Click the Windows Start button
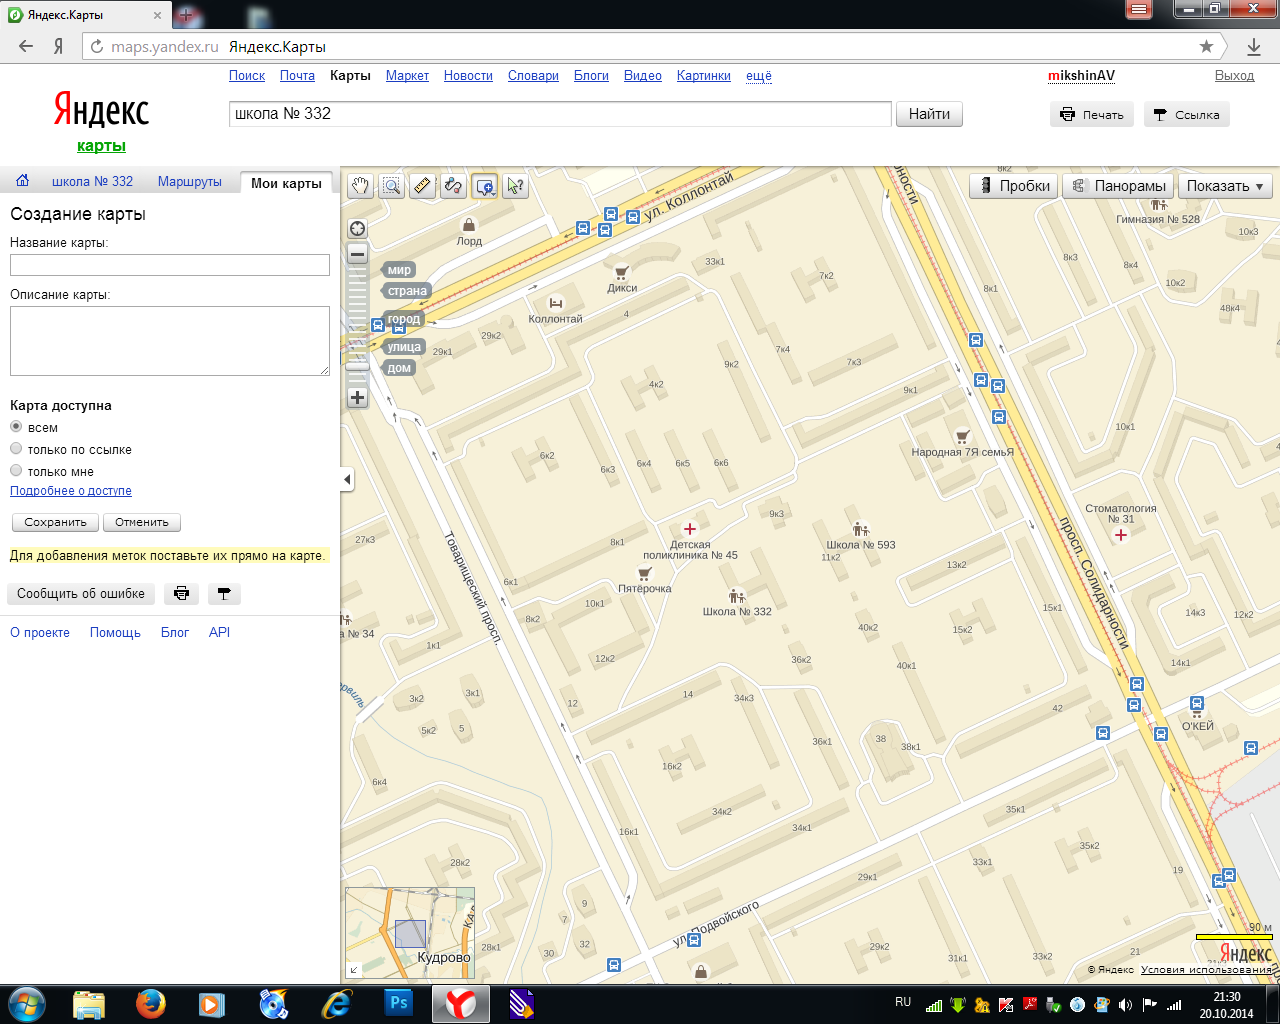1280x1024 pixels. [26, 1003]
